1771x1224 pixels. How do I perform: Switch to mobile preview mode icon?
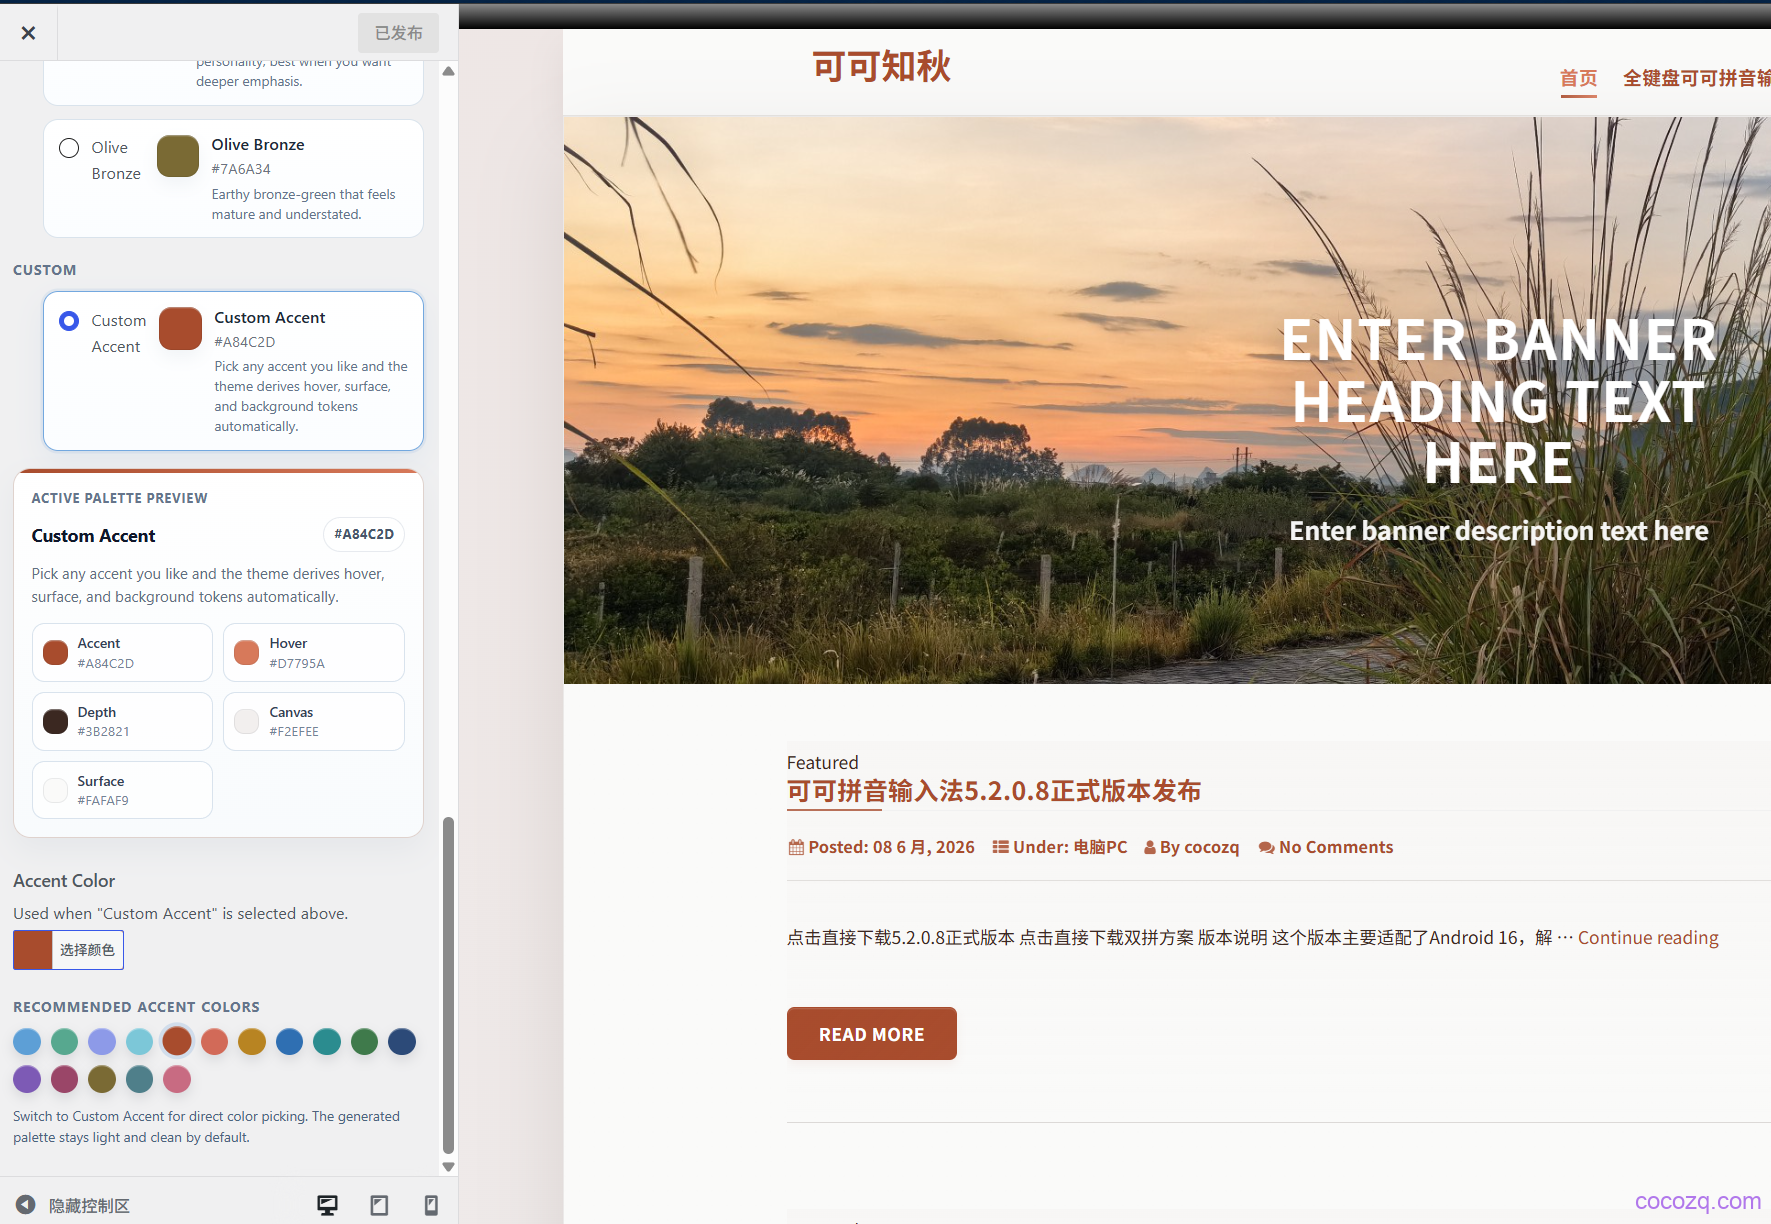[x=431, y=1205]
